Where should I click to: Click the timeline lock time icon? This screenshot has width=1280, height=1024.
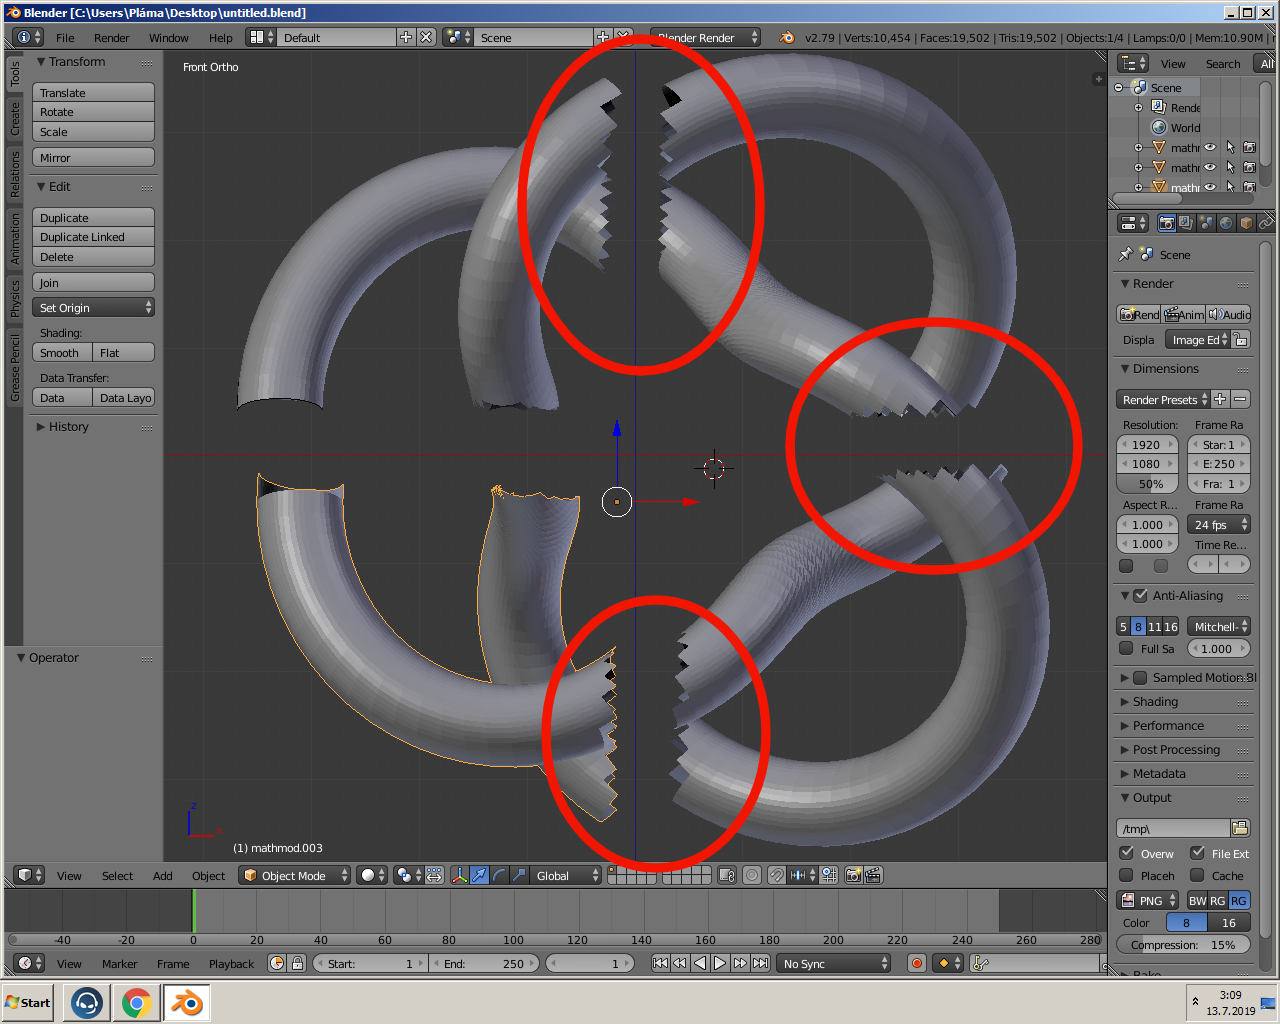[x=297, y=963]
